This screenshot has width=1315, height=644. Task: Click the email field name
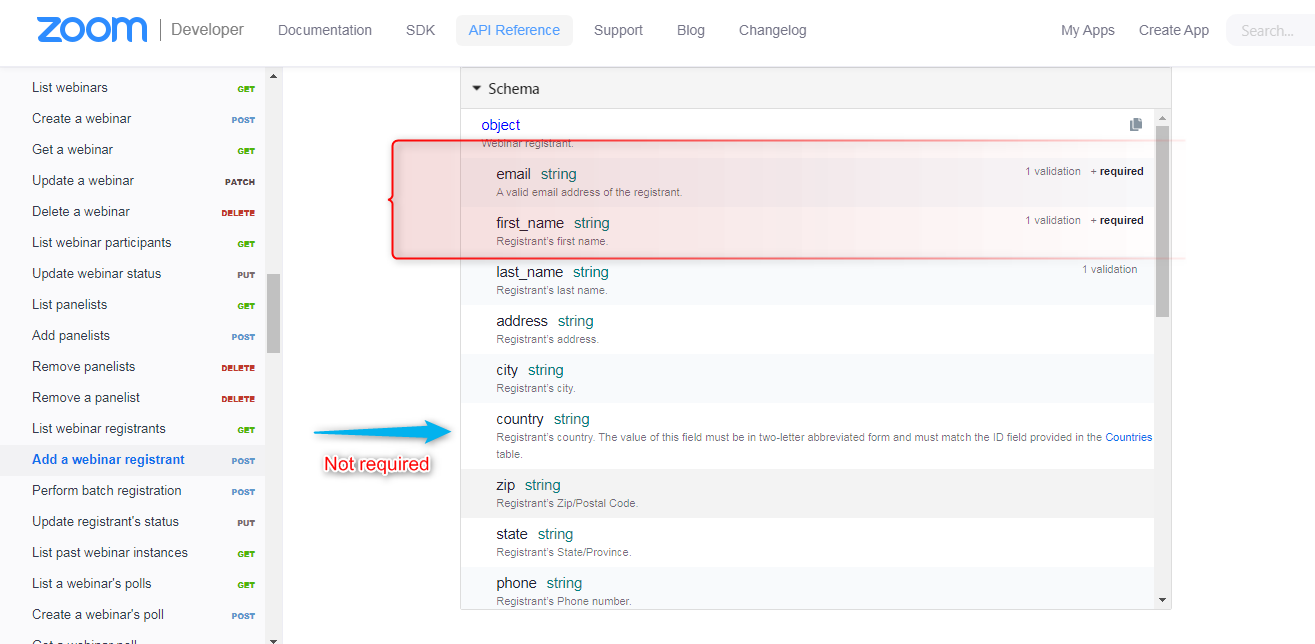(x=513, y=174)
